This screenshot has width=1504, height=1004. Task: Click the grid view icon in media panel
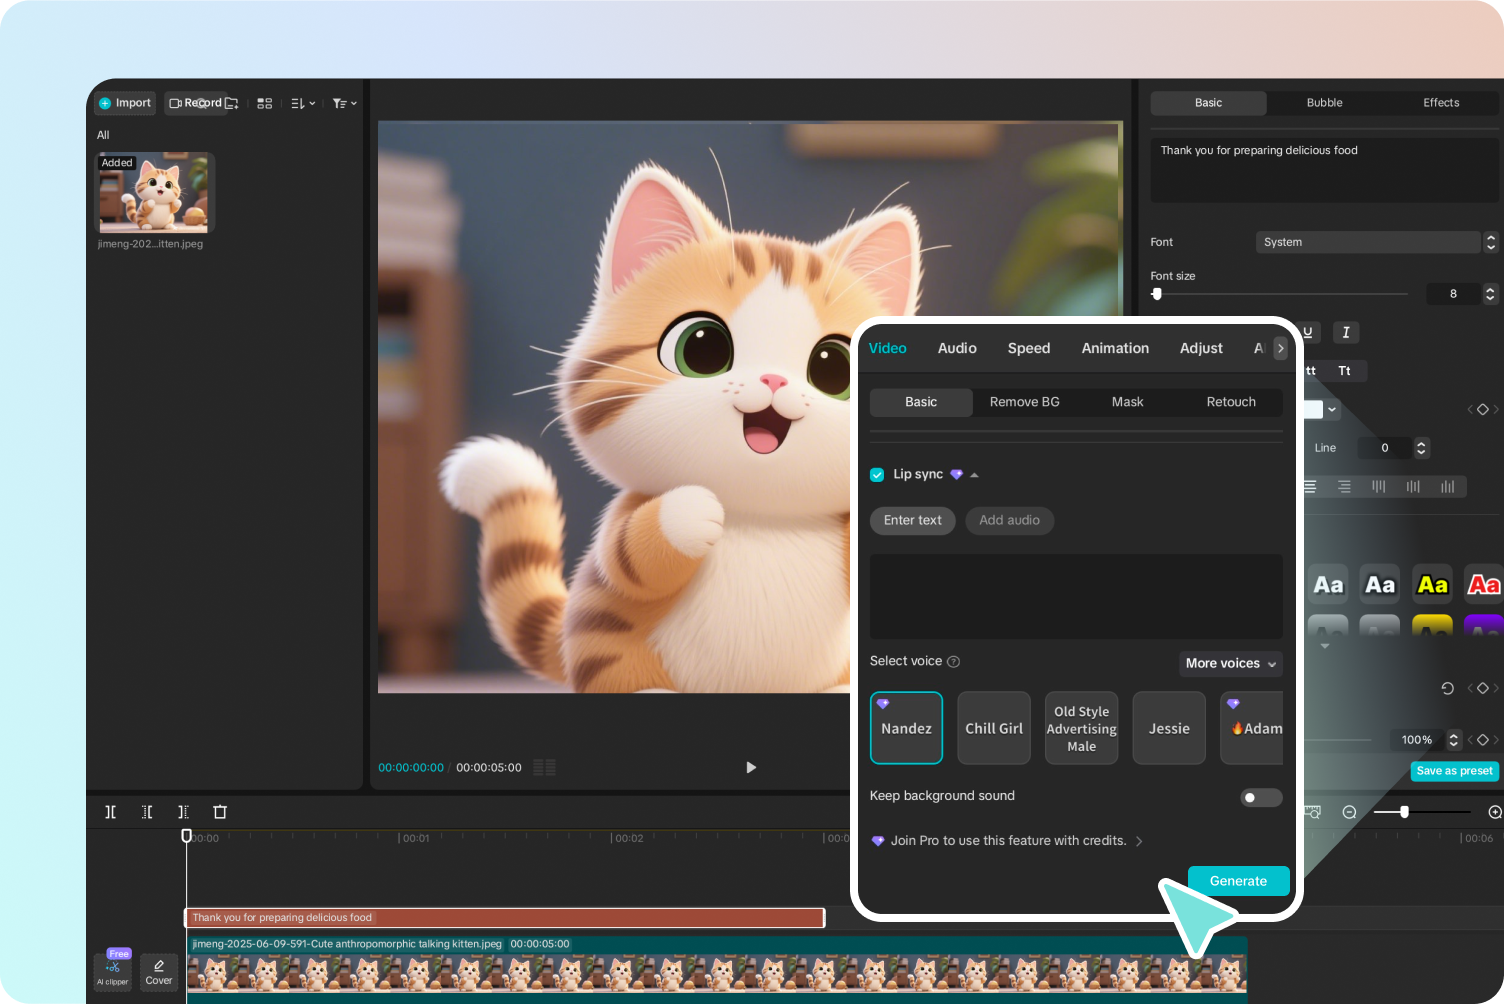coord(264,103)
